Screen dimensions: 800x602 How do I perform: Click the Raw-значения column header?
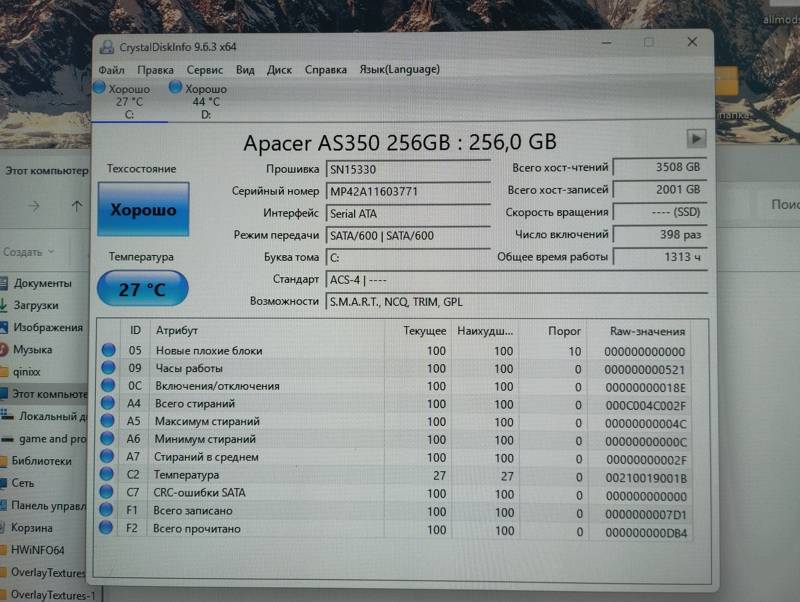click(647, 331)
